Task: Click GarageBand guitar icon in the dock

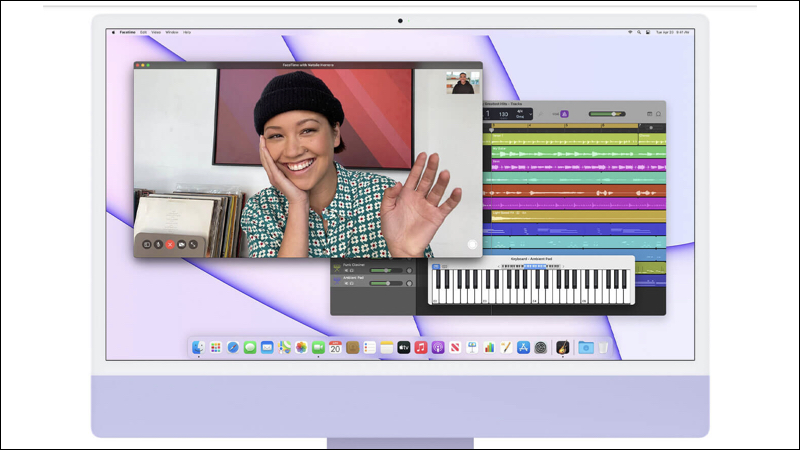Action: [x=563, y=347]
